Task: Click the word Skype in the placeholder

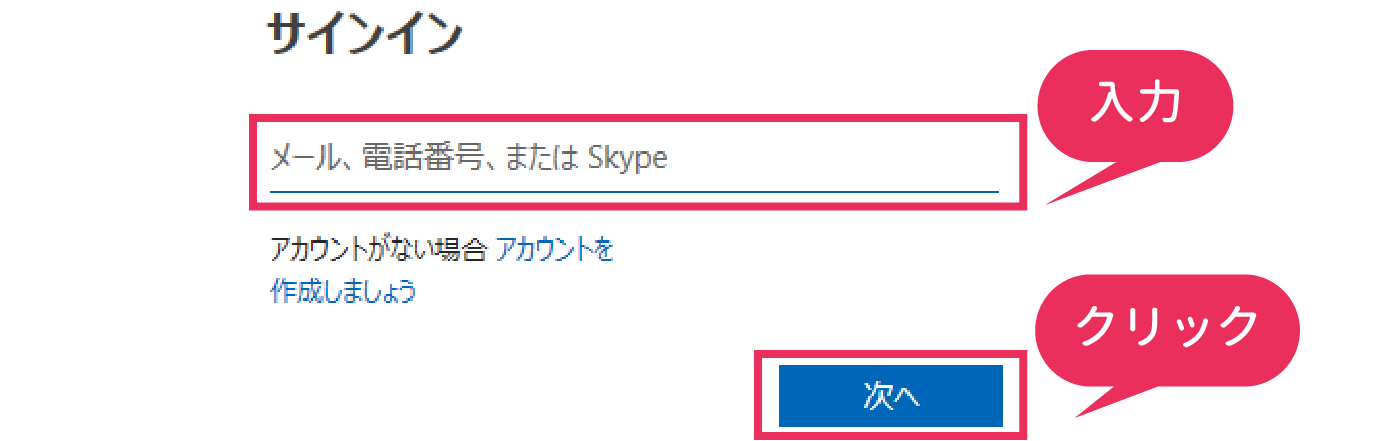Action: [626, 159]
